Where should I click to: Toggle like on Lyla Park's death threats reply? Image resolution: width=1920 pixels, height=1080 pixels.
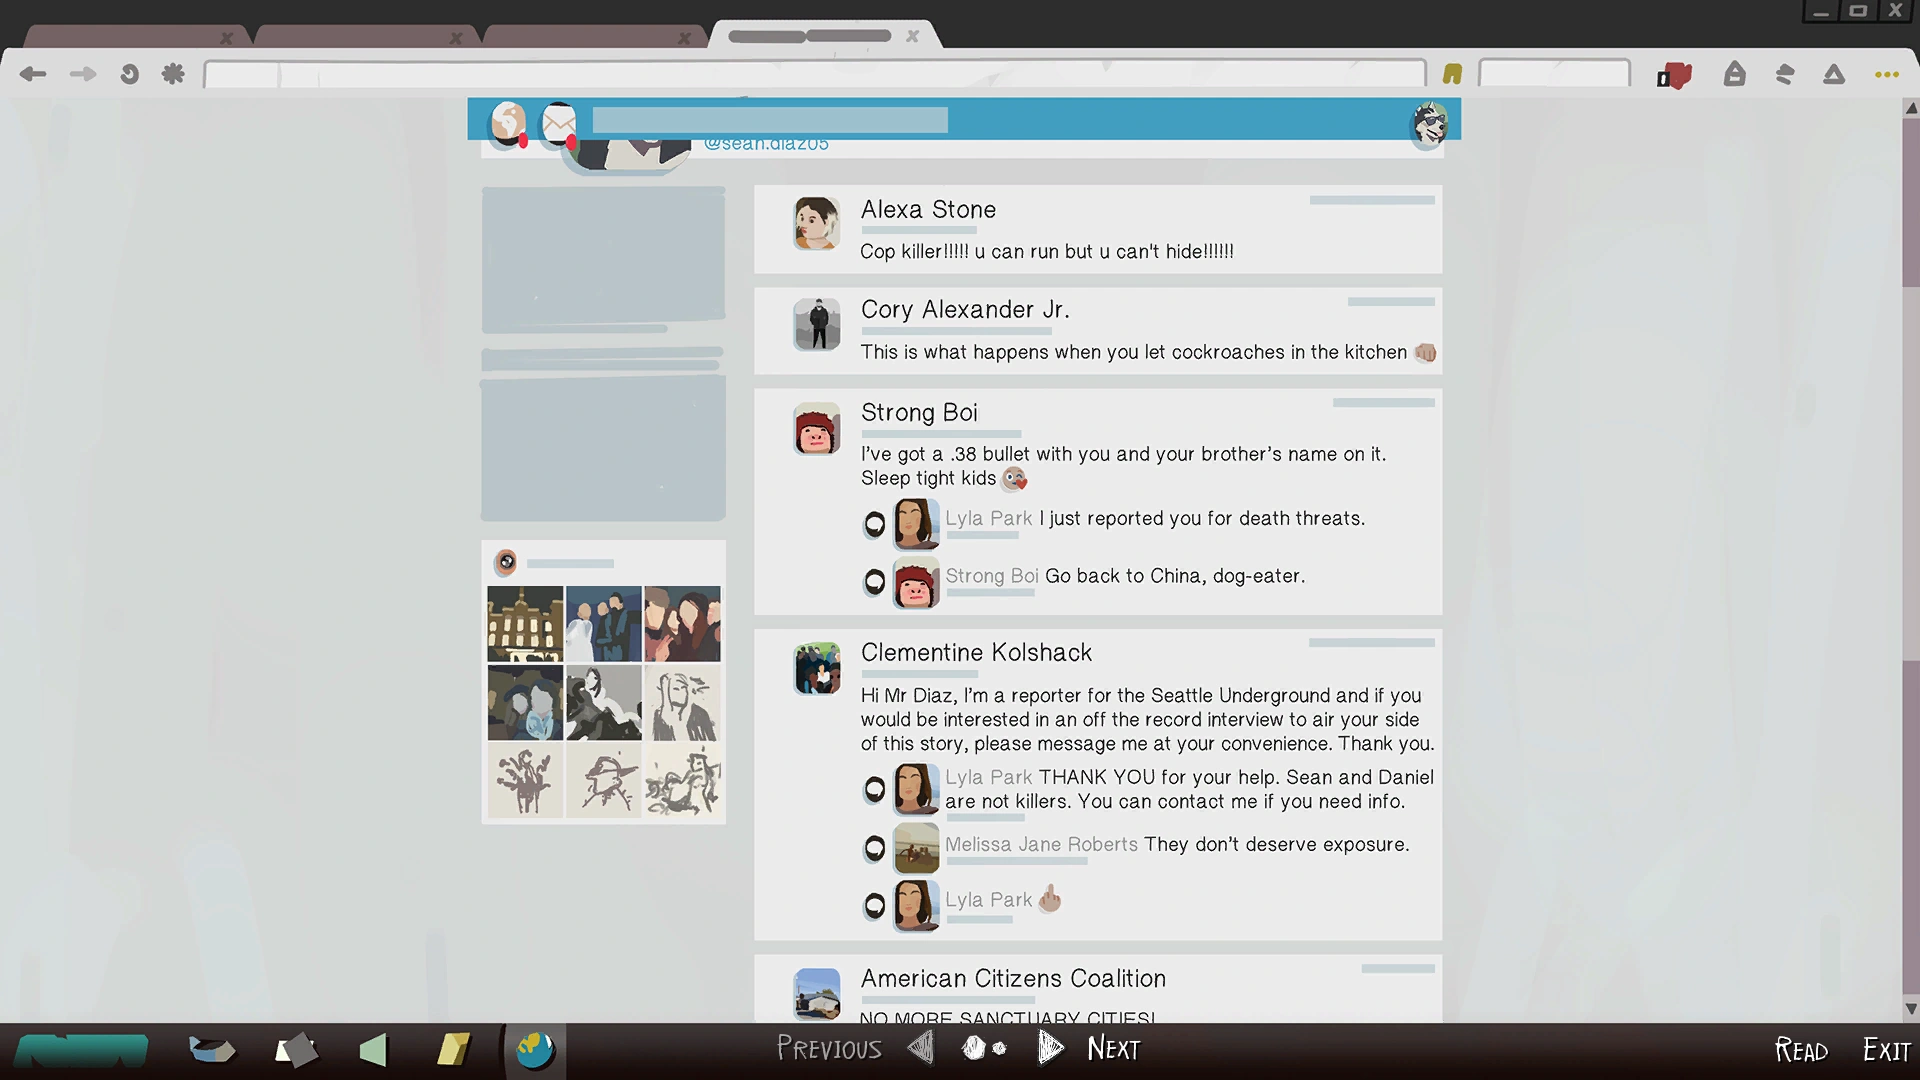coord(874,524)
